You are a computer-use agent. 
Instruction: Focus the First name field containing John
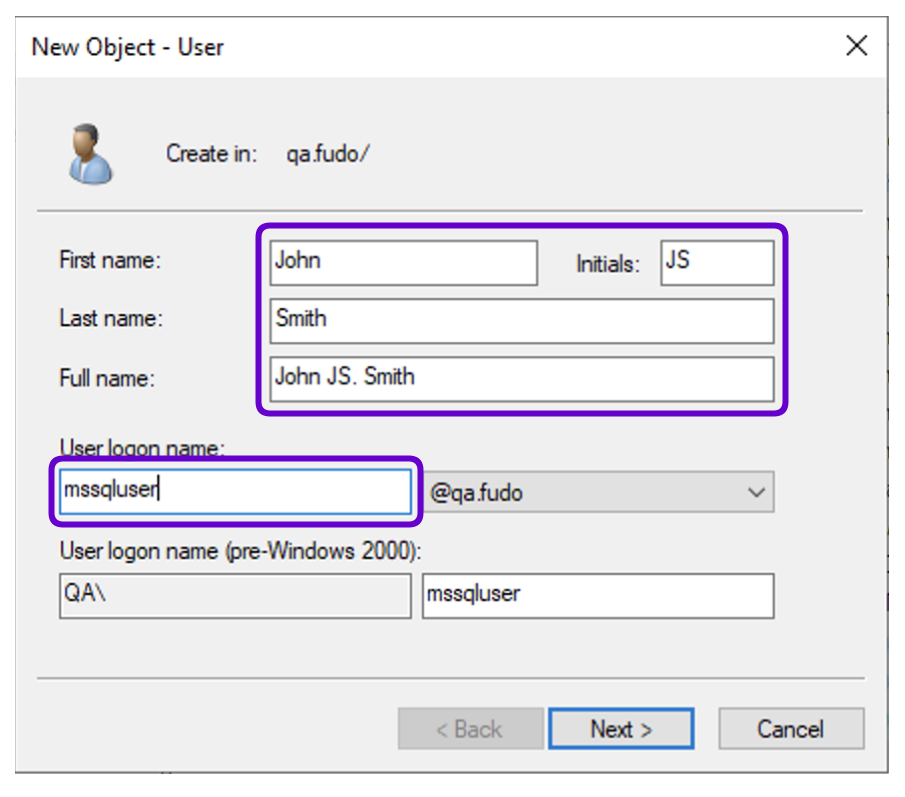pos(403,263)
